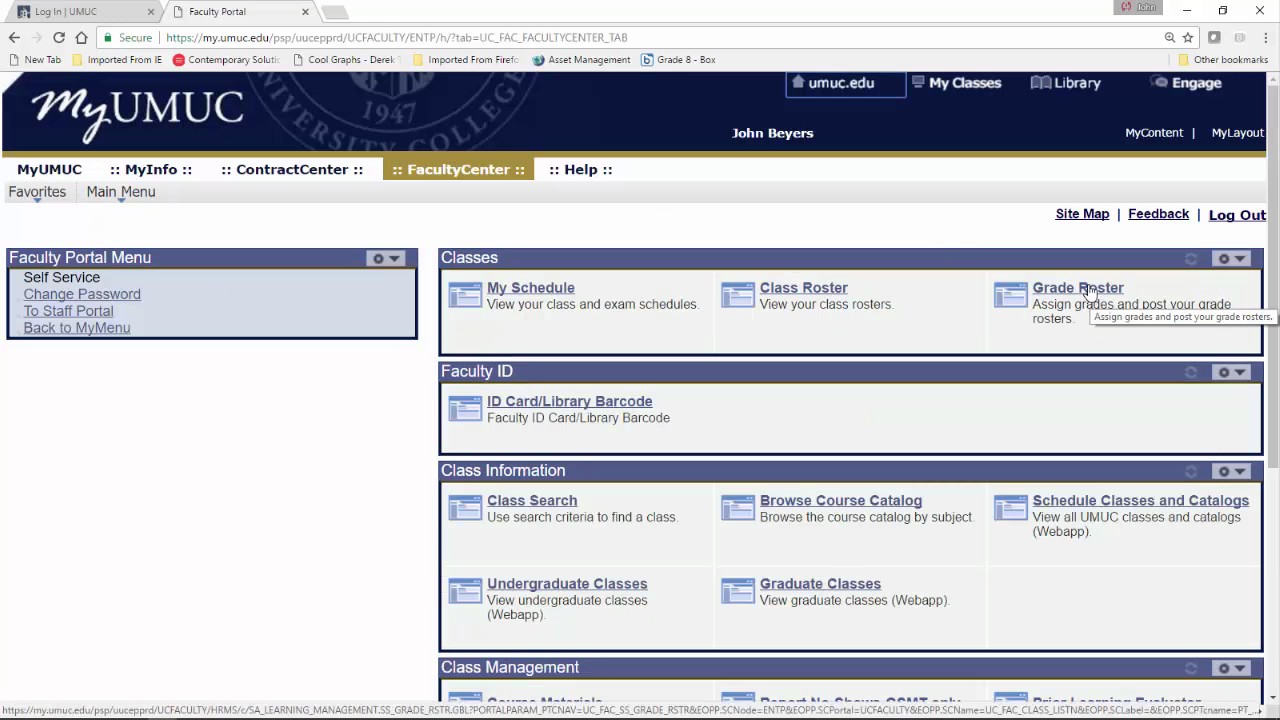Go To Staff Portal link
This screenshot has width=1280, height=720.
pyautogui.click(x=68, y=311)
